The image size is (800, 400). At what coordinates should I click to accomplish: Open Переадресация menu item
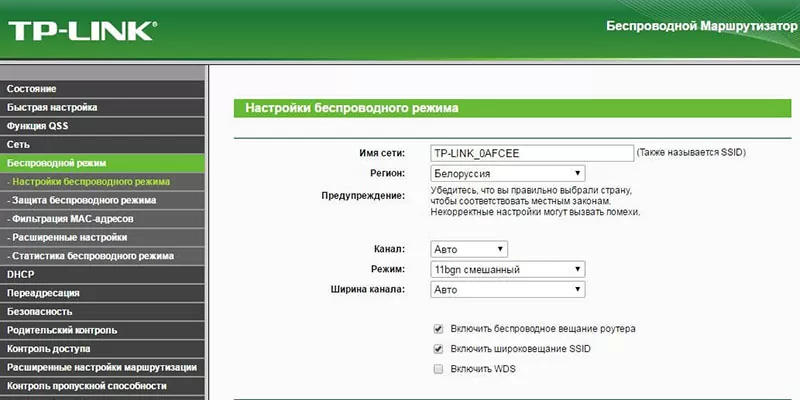[x=102, y=293]
